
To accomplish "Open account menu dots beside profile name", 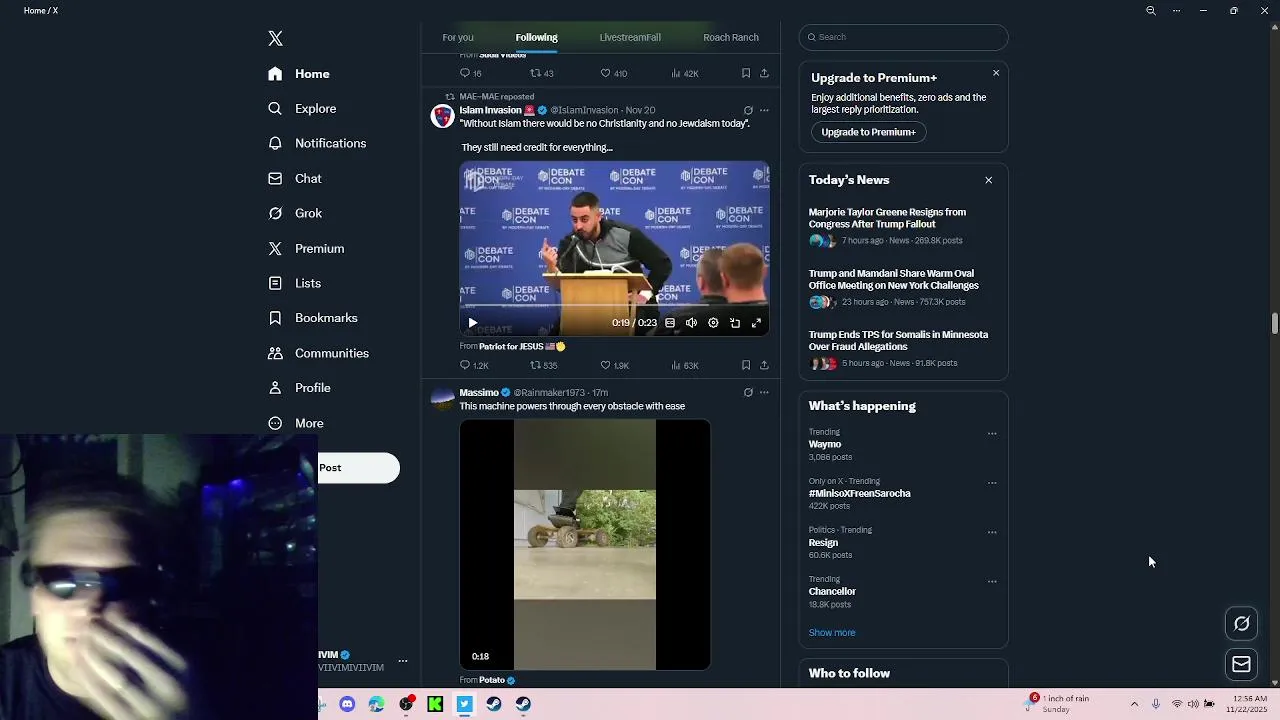I will click(403, 661).
